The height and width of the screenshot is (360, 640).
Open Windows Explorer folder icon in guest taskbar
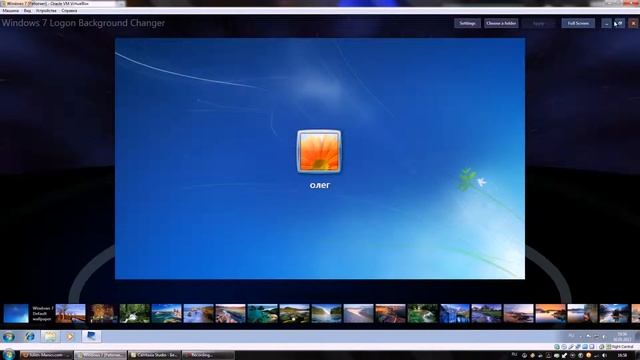50,337
